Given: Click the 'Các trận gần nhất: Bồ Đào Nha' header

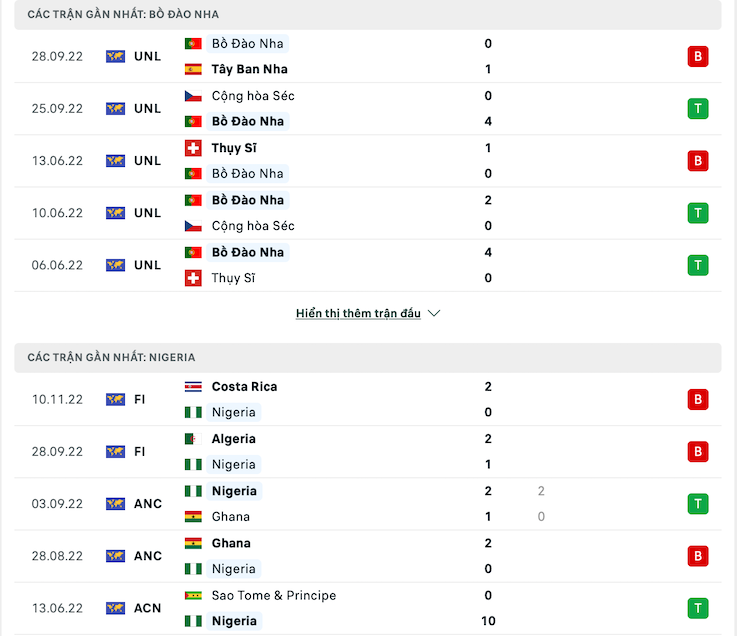Looking at the screenshot, I should [x=123, y=14].
